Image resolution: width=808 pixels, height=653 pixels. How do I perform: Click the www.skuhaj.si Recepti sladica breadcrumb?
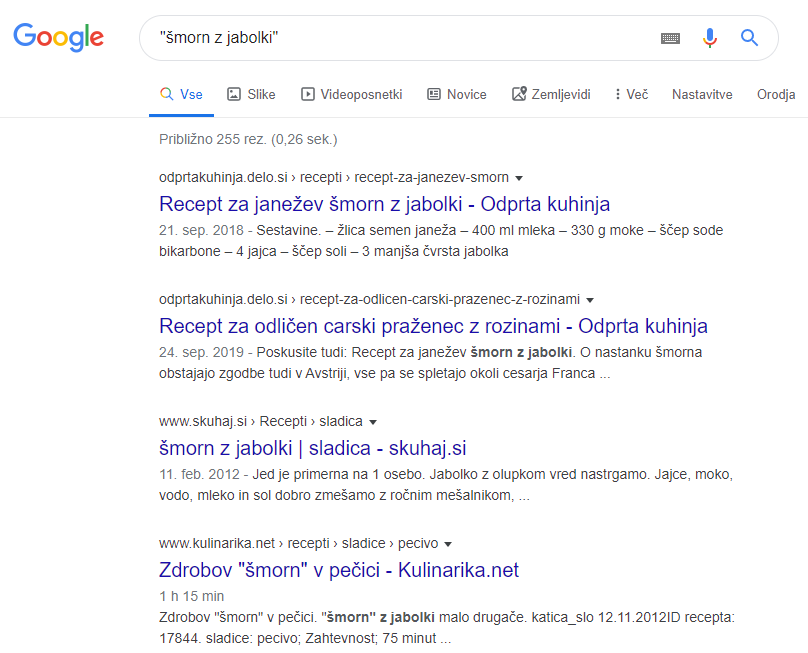tap(261, 422)
